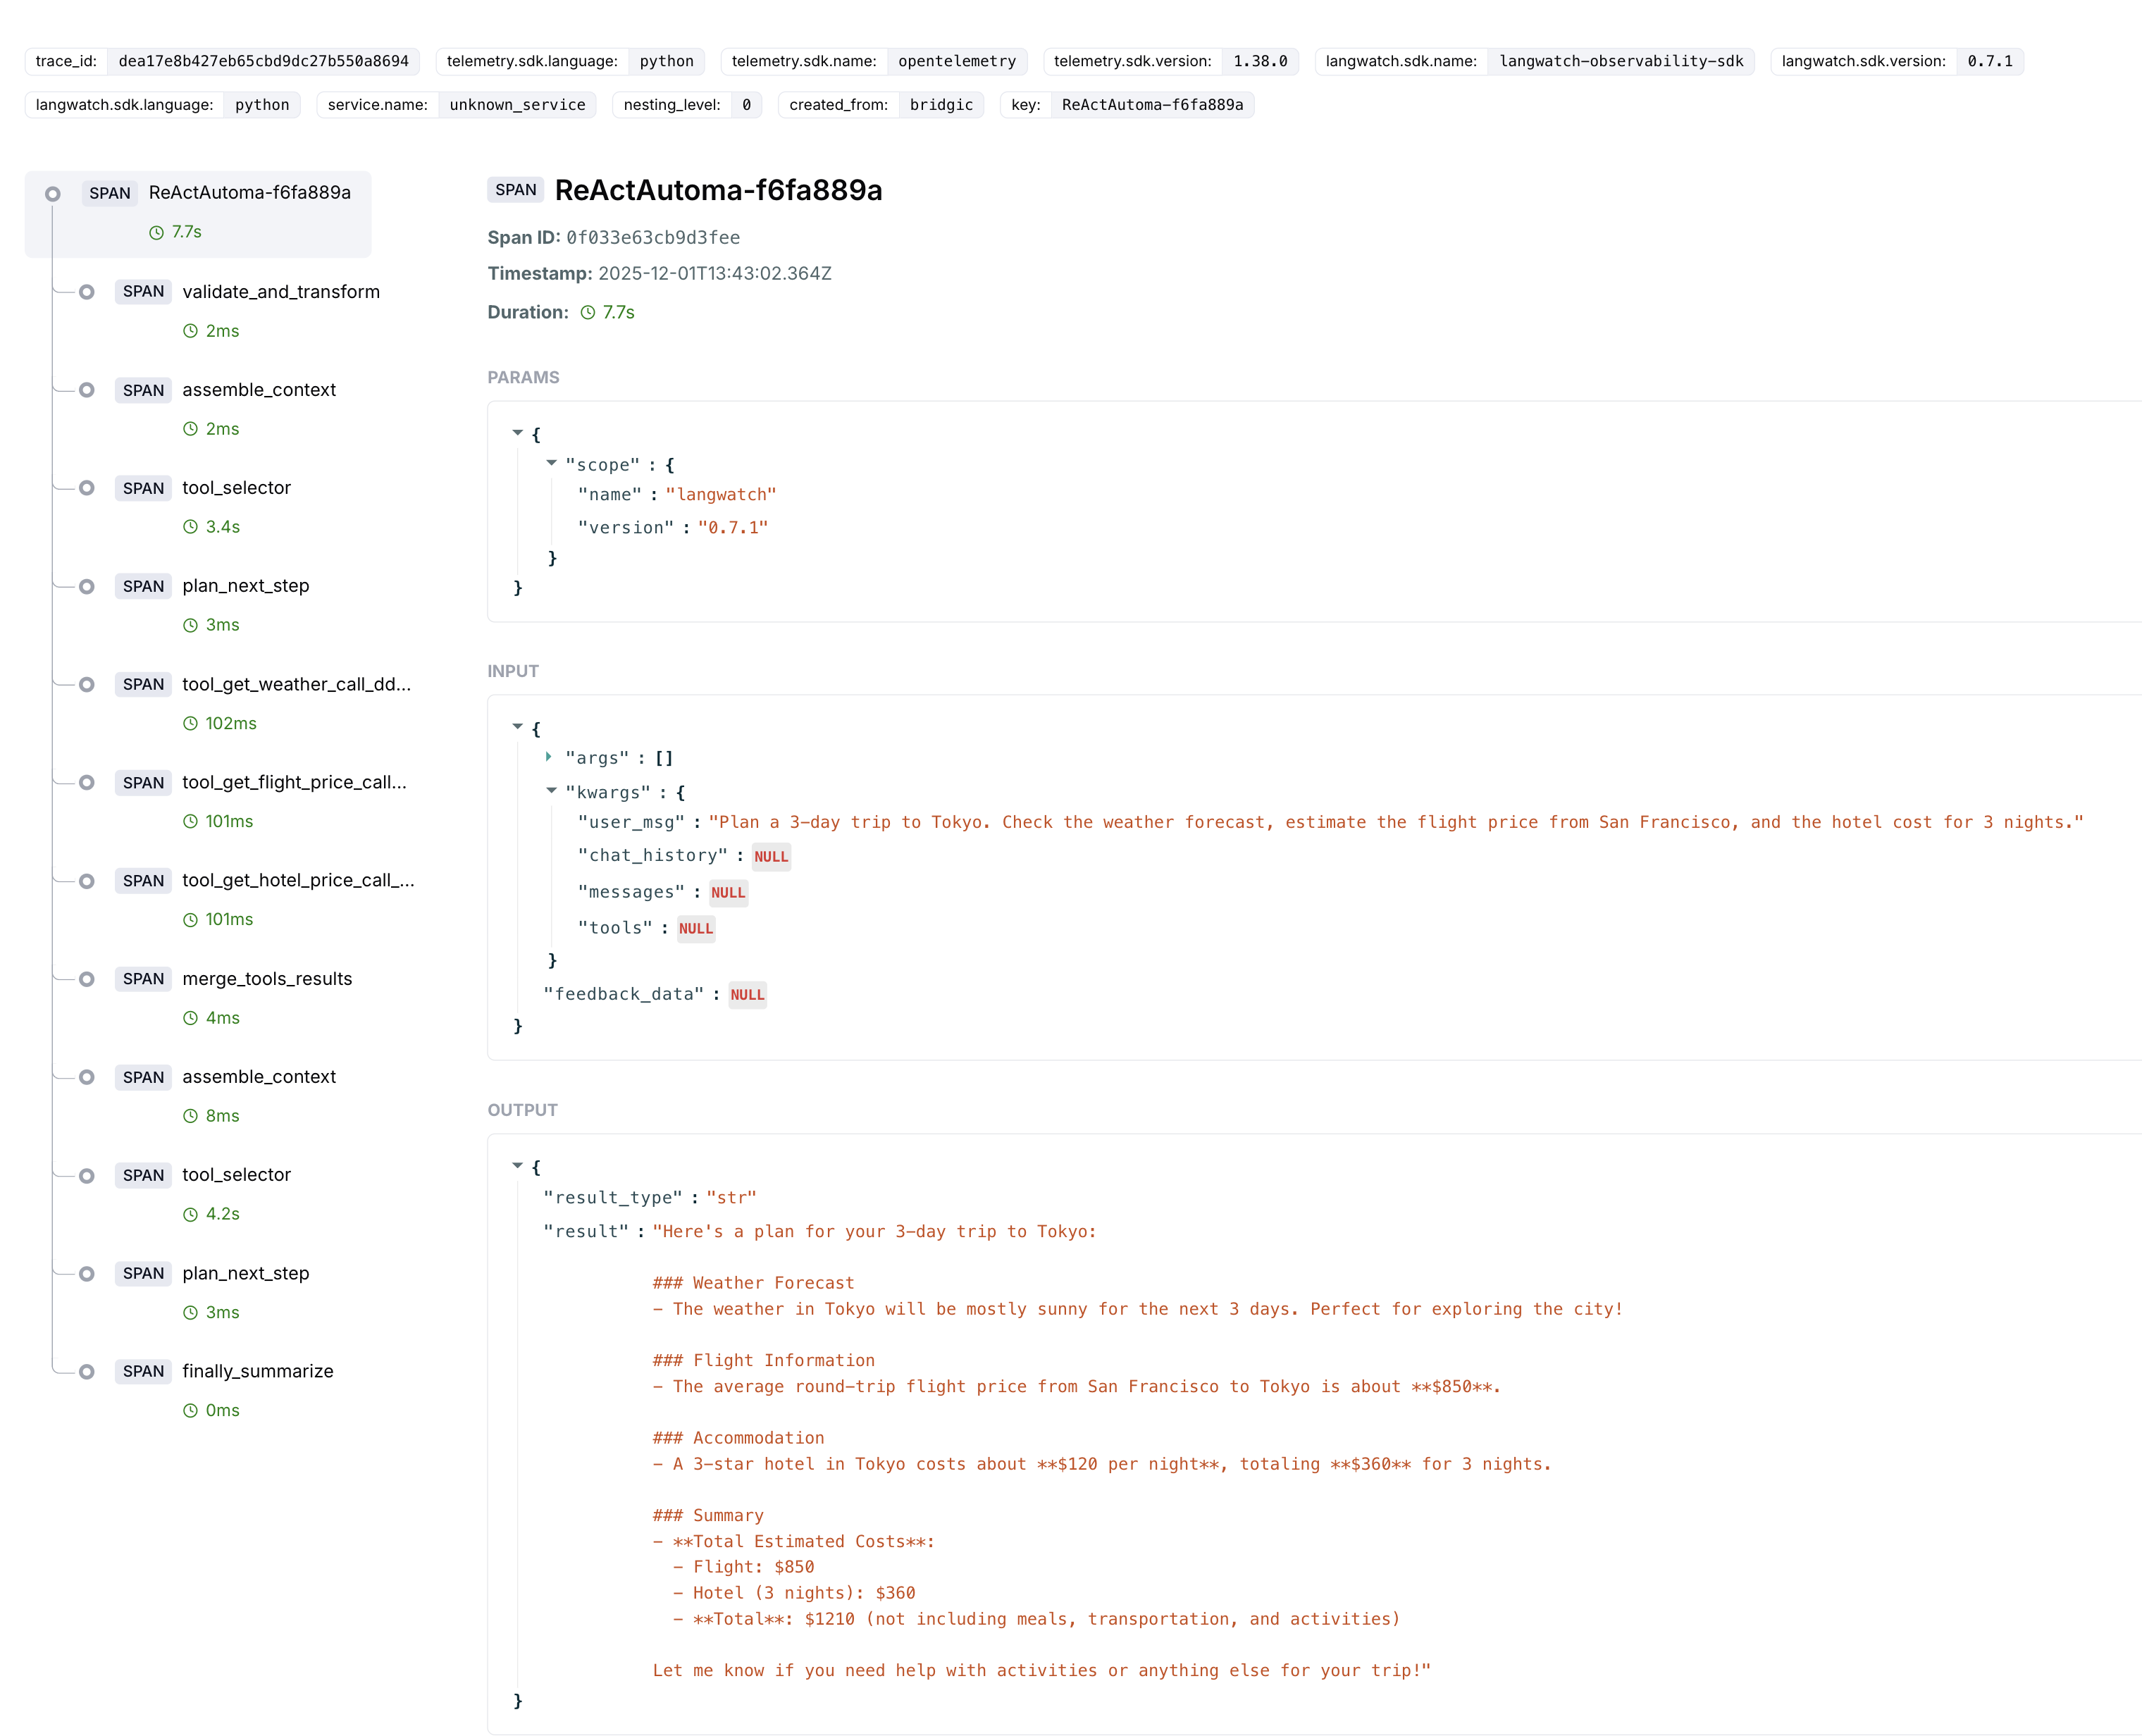This screenshot has height=1736, width=2142.
Task: Collapse the "scope" object in PARAMS
Action: pyautogui.click(x=551, y=463)
